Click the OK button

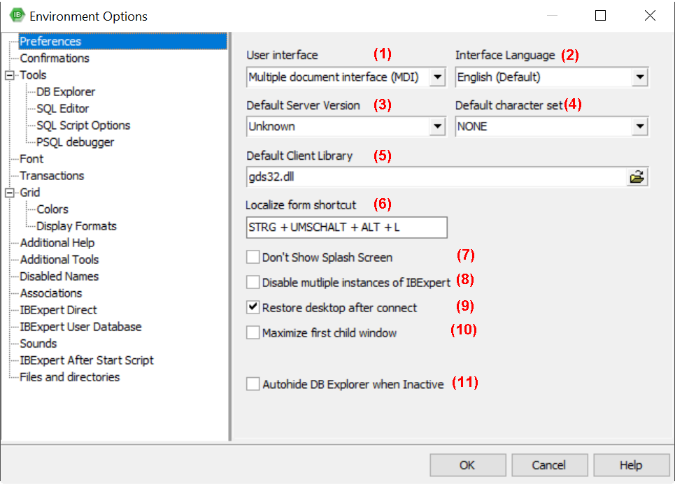click(467, 465)
